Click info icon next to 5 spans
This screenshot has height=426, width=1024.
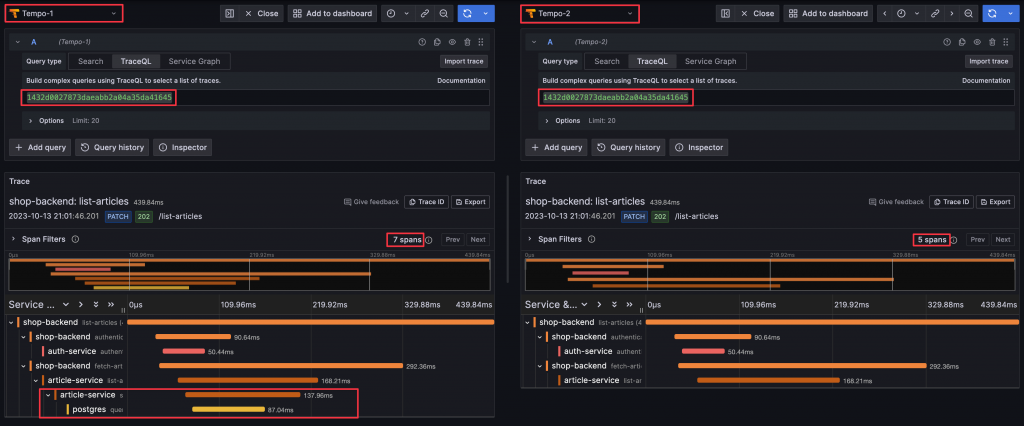pos(953,240)
